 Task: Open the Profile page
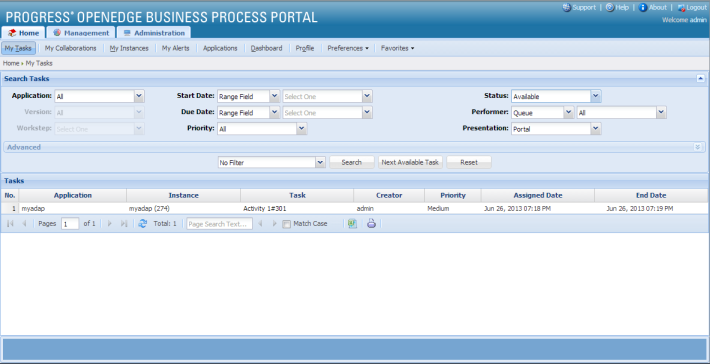pos(305,48)
